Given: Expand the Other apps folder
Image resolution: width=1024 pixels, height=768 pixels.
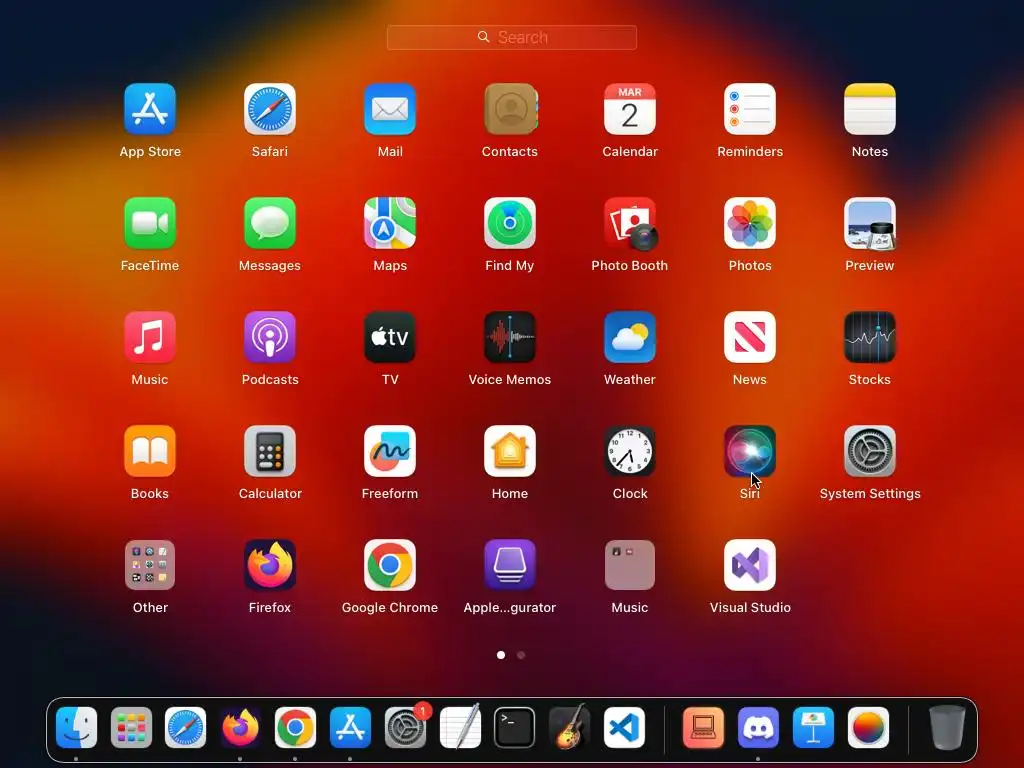Looking at the screenshot, I should click(150, 565).
